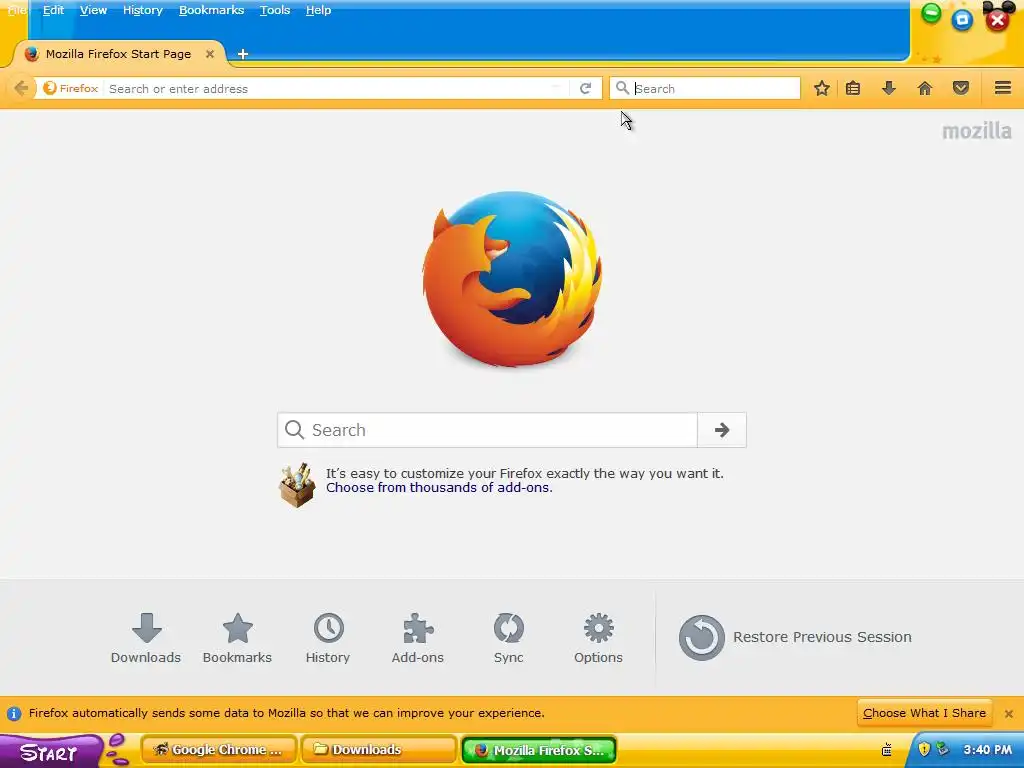Open Downloads shortcut on start page

click(x=146, y=639)
